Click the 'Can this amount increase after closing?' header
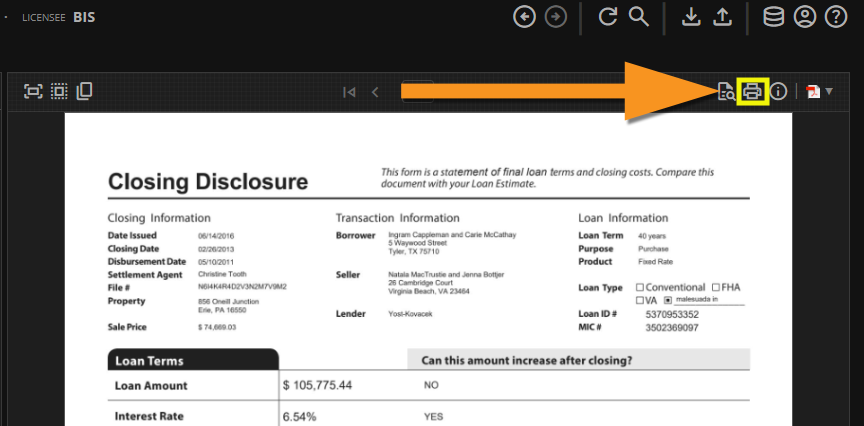 click(x=526, y=361)
